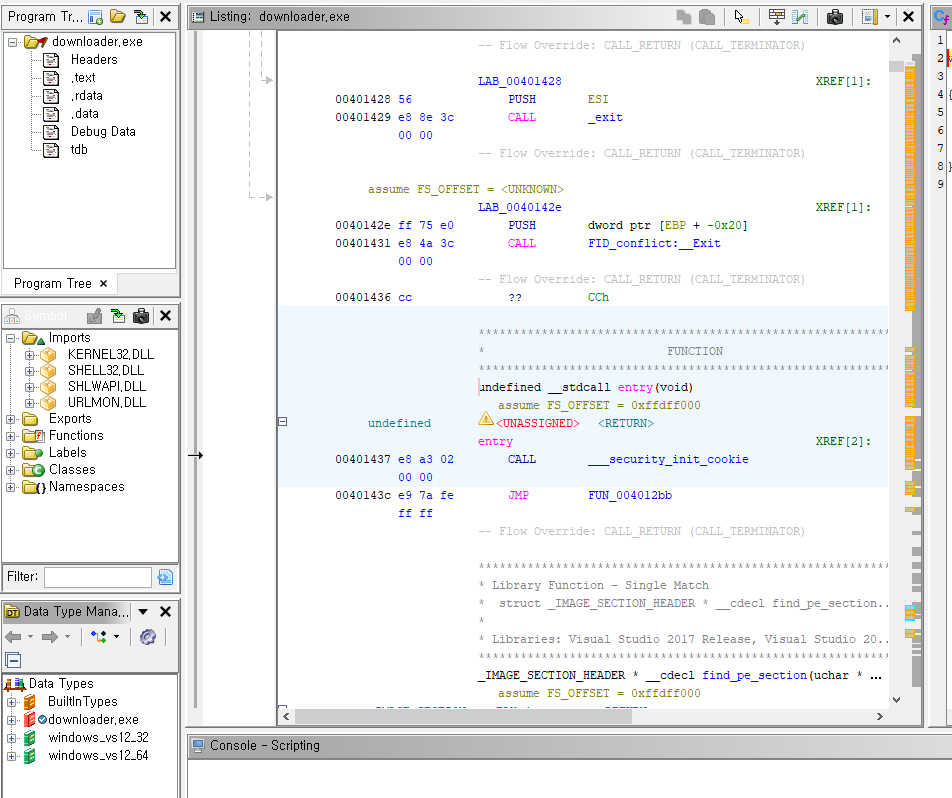Toggle the mouse hover popups cursor icon
The height and width of the screenshot is (798, 952).
(x=740, y=17)
